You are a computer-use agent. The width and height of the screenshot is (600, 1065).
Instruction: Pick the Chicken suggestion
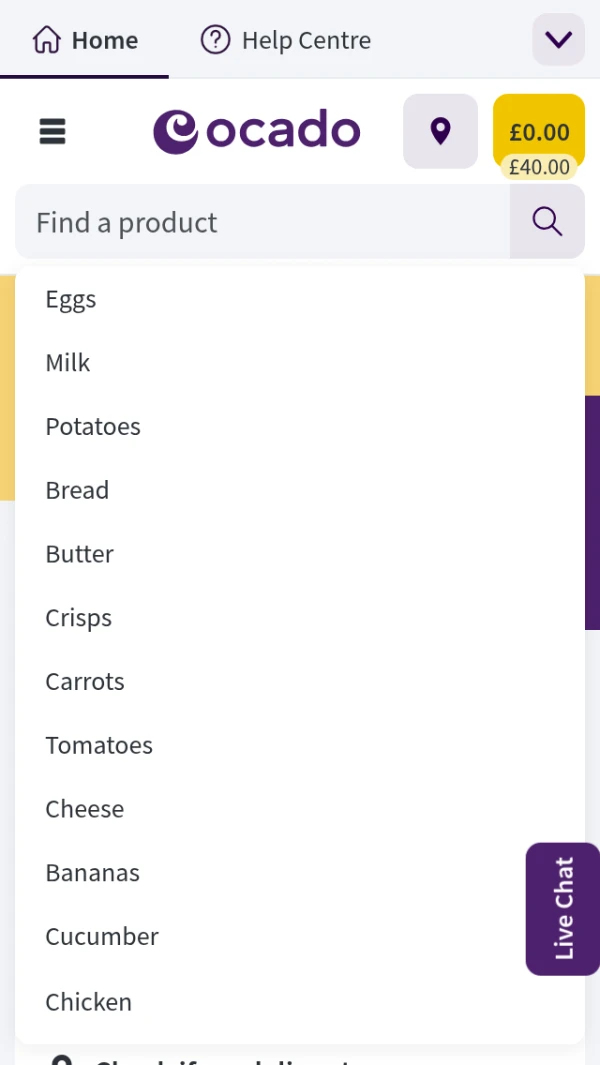tap(89, 1001)
